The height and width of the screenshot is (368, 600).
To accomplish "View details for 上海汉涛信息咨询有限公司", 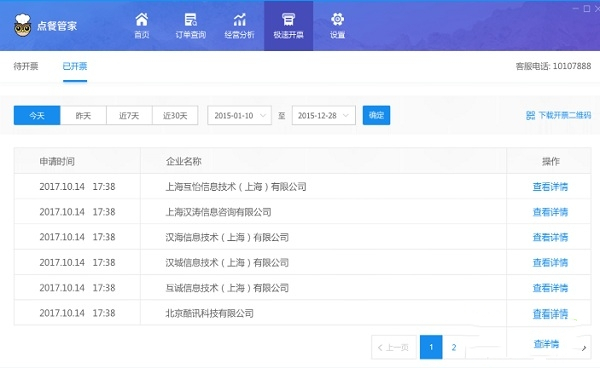I will pyautogui.click(x=550, y=212).
